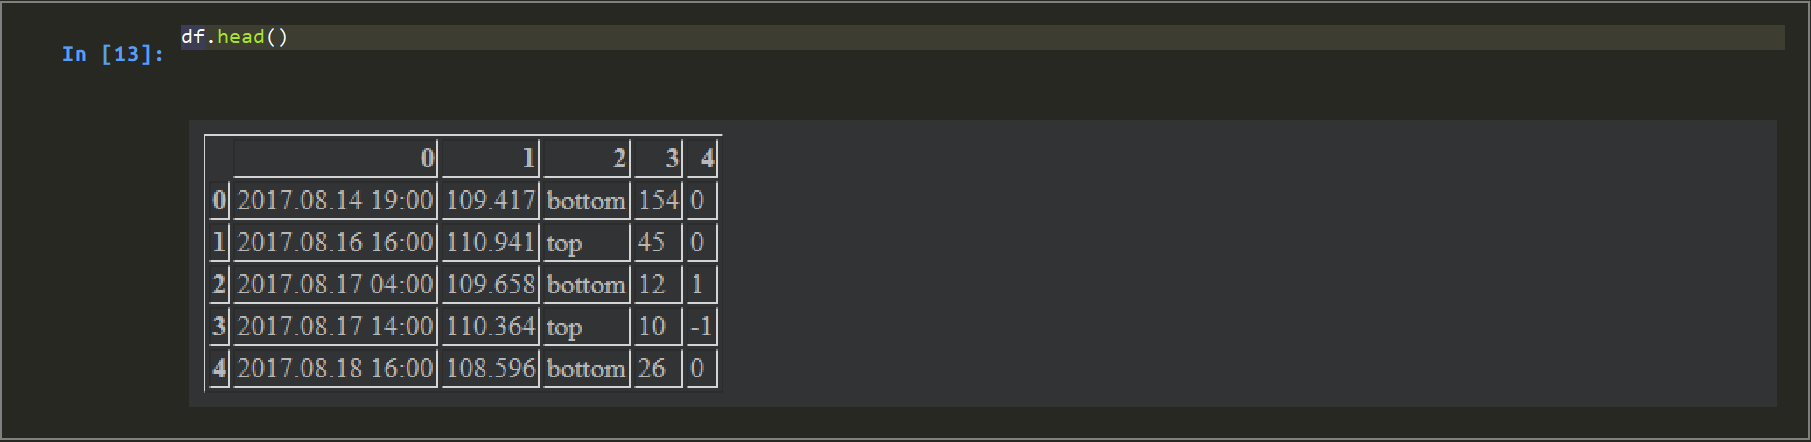
Task: Select the cell showing -1
Action: [x=701, y=327]
